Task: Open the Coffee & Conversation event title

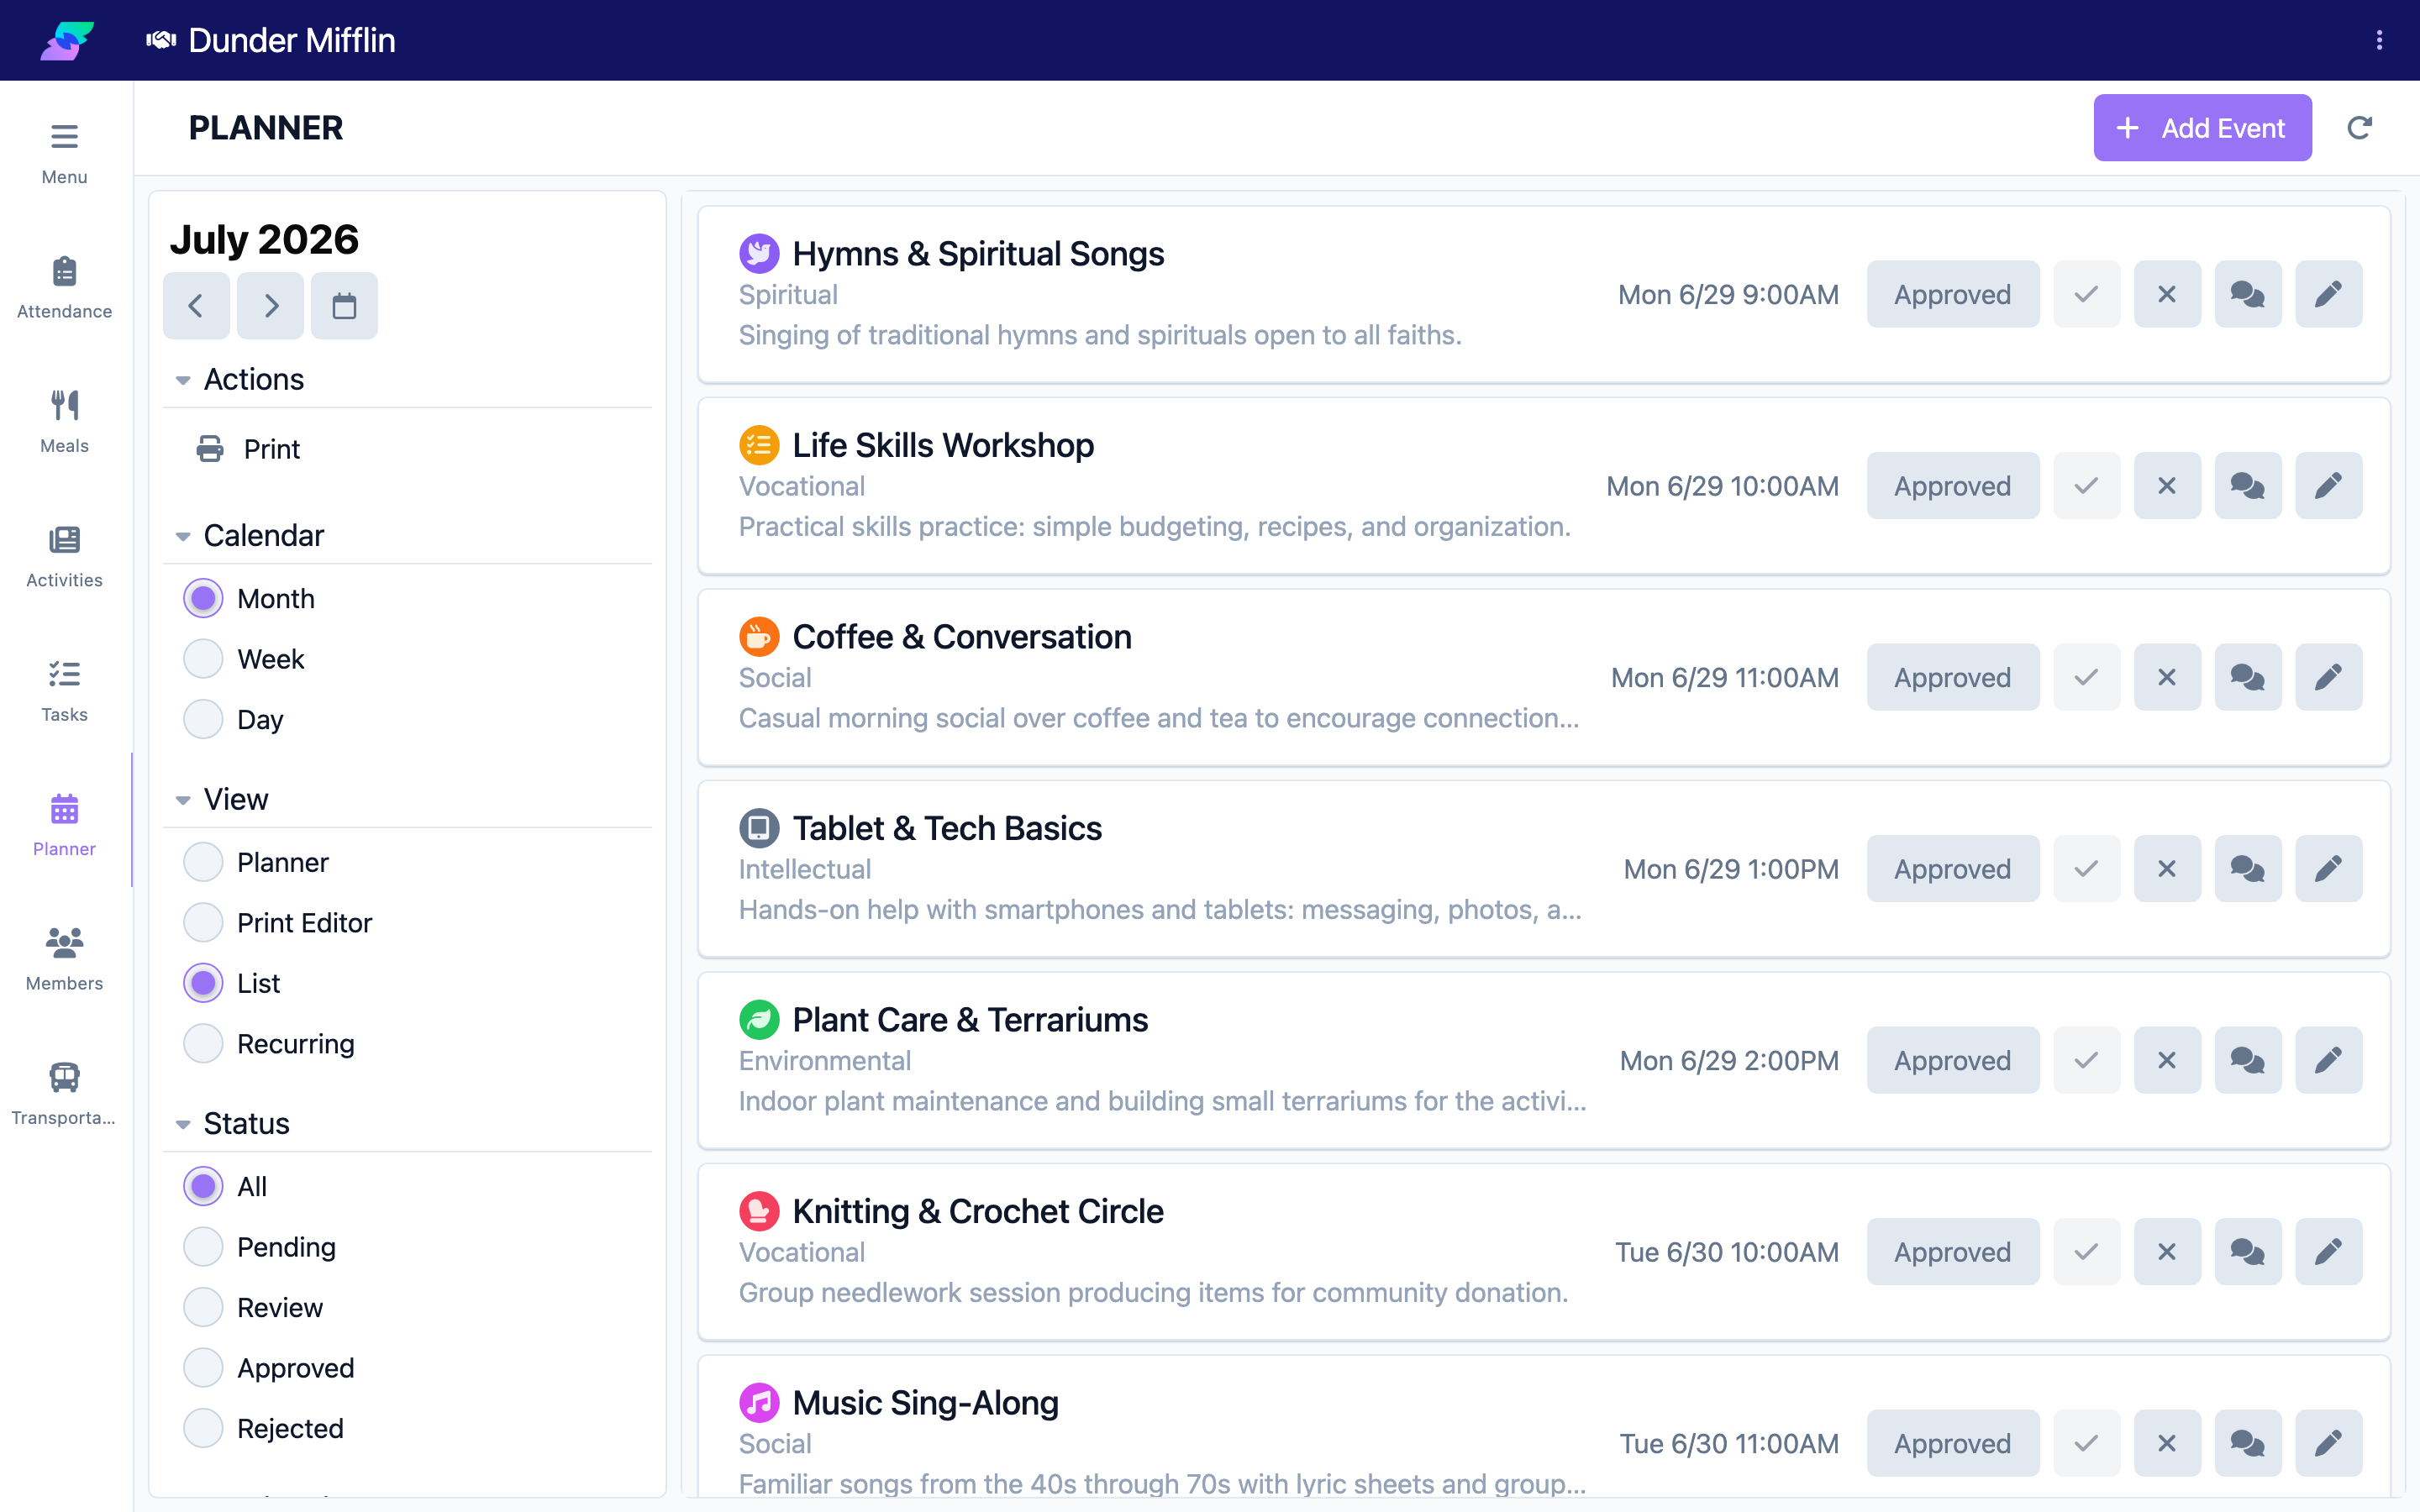Action: tap(962, 637)
